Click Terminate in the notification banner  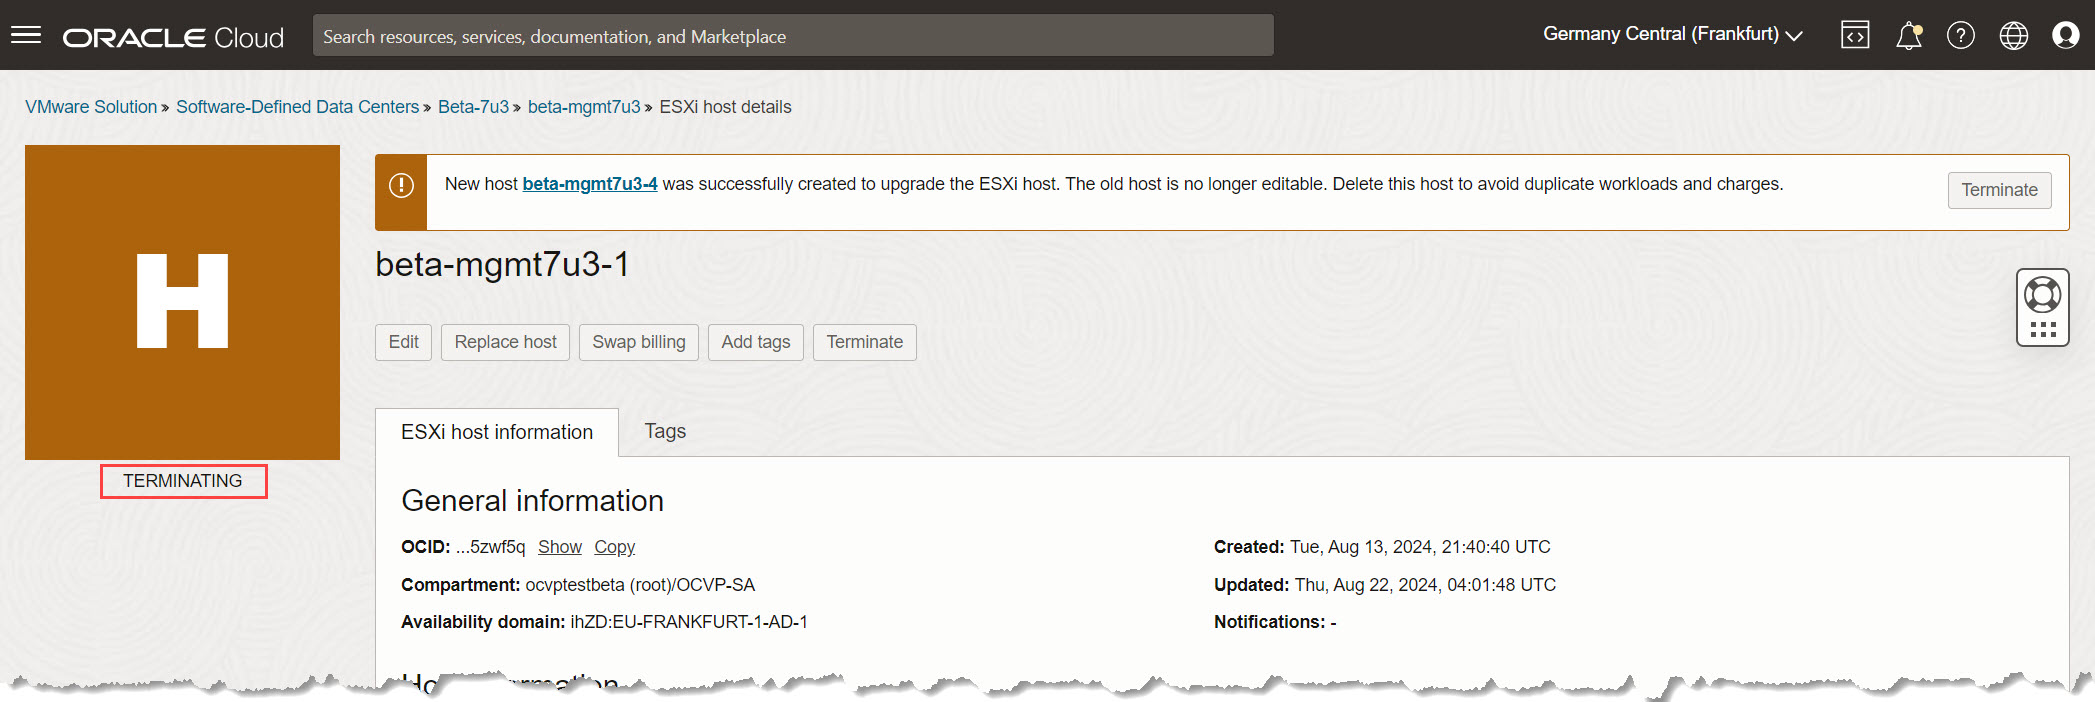tap(1999, 190)
